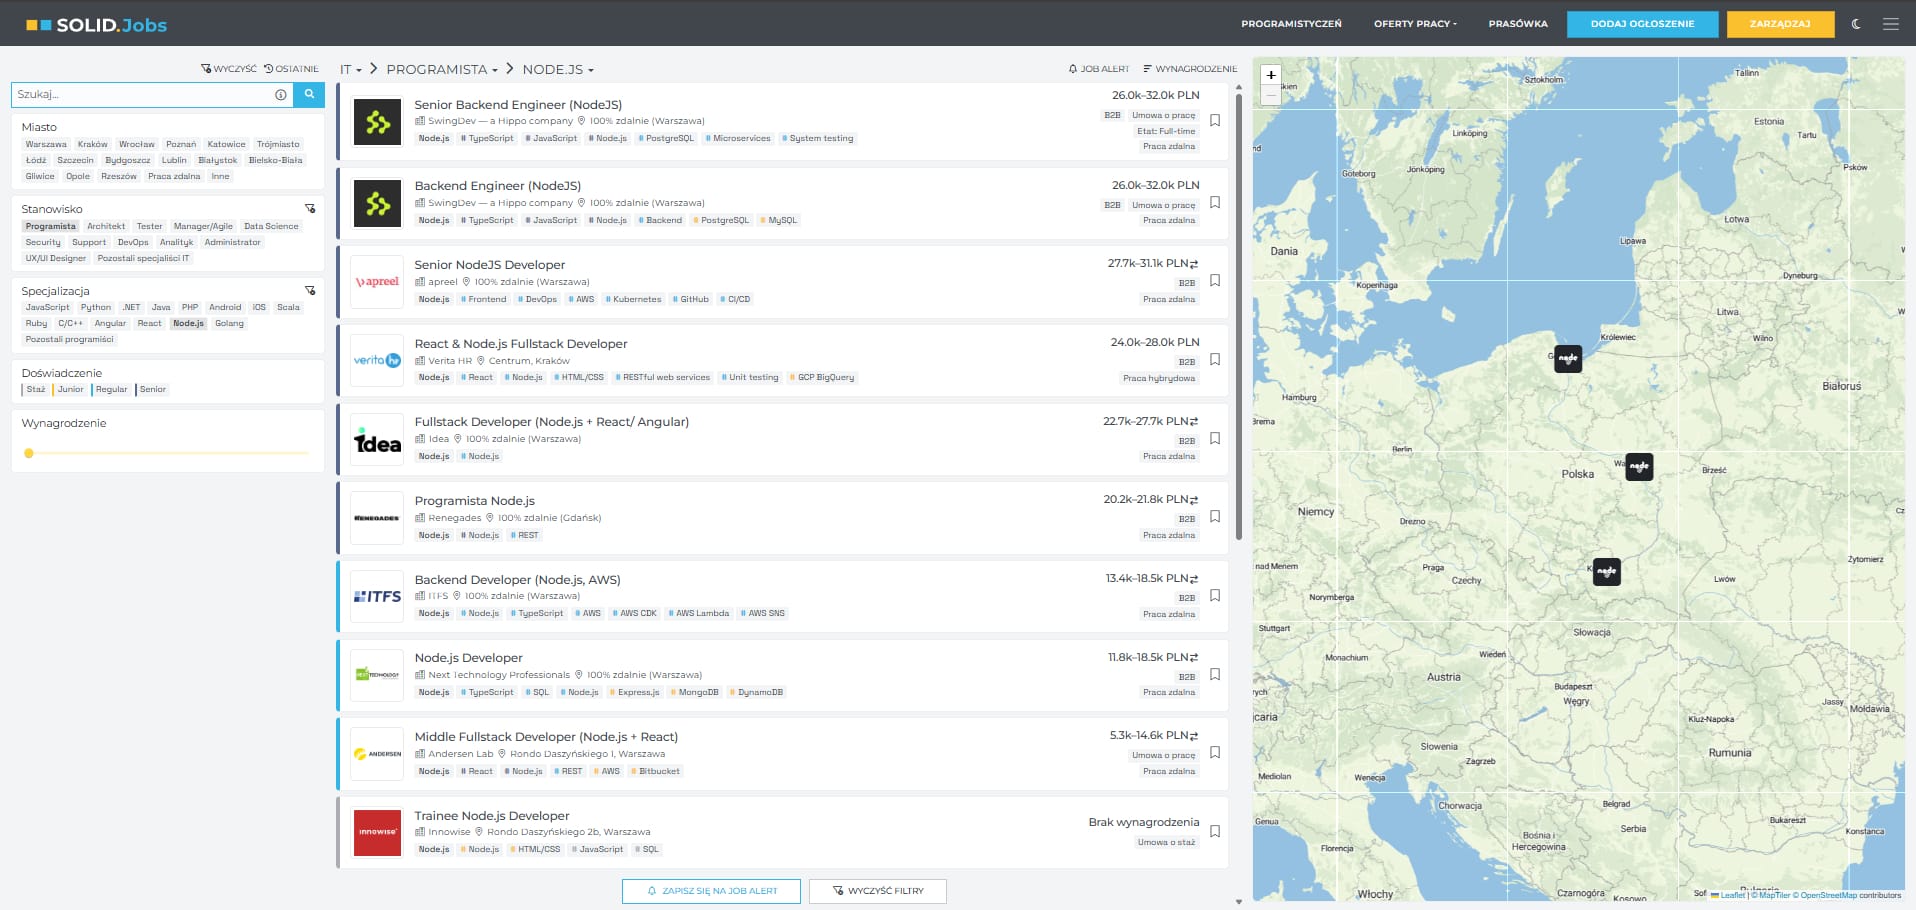The image size is (1916, 910).
Task: Click the map marker near Warsaw
Action: (x=1639, y=467)
